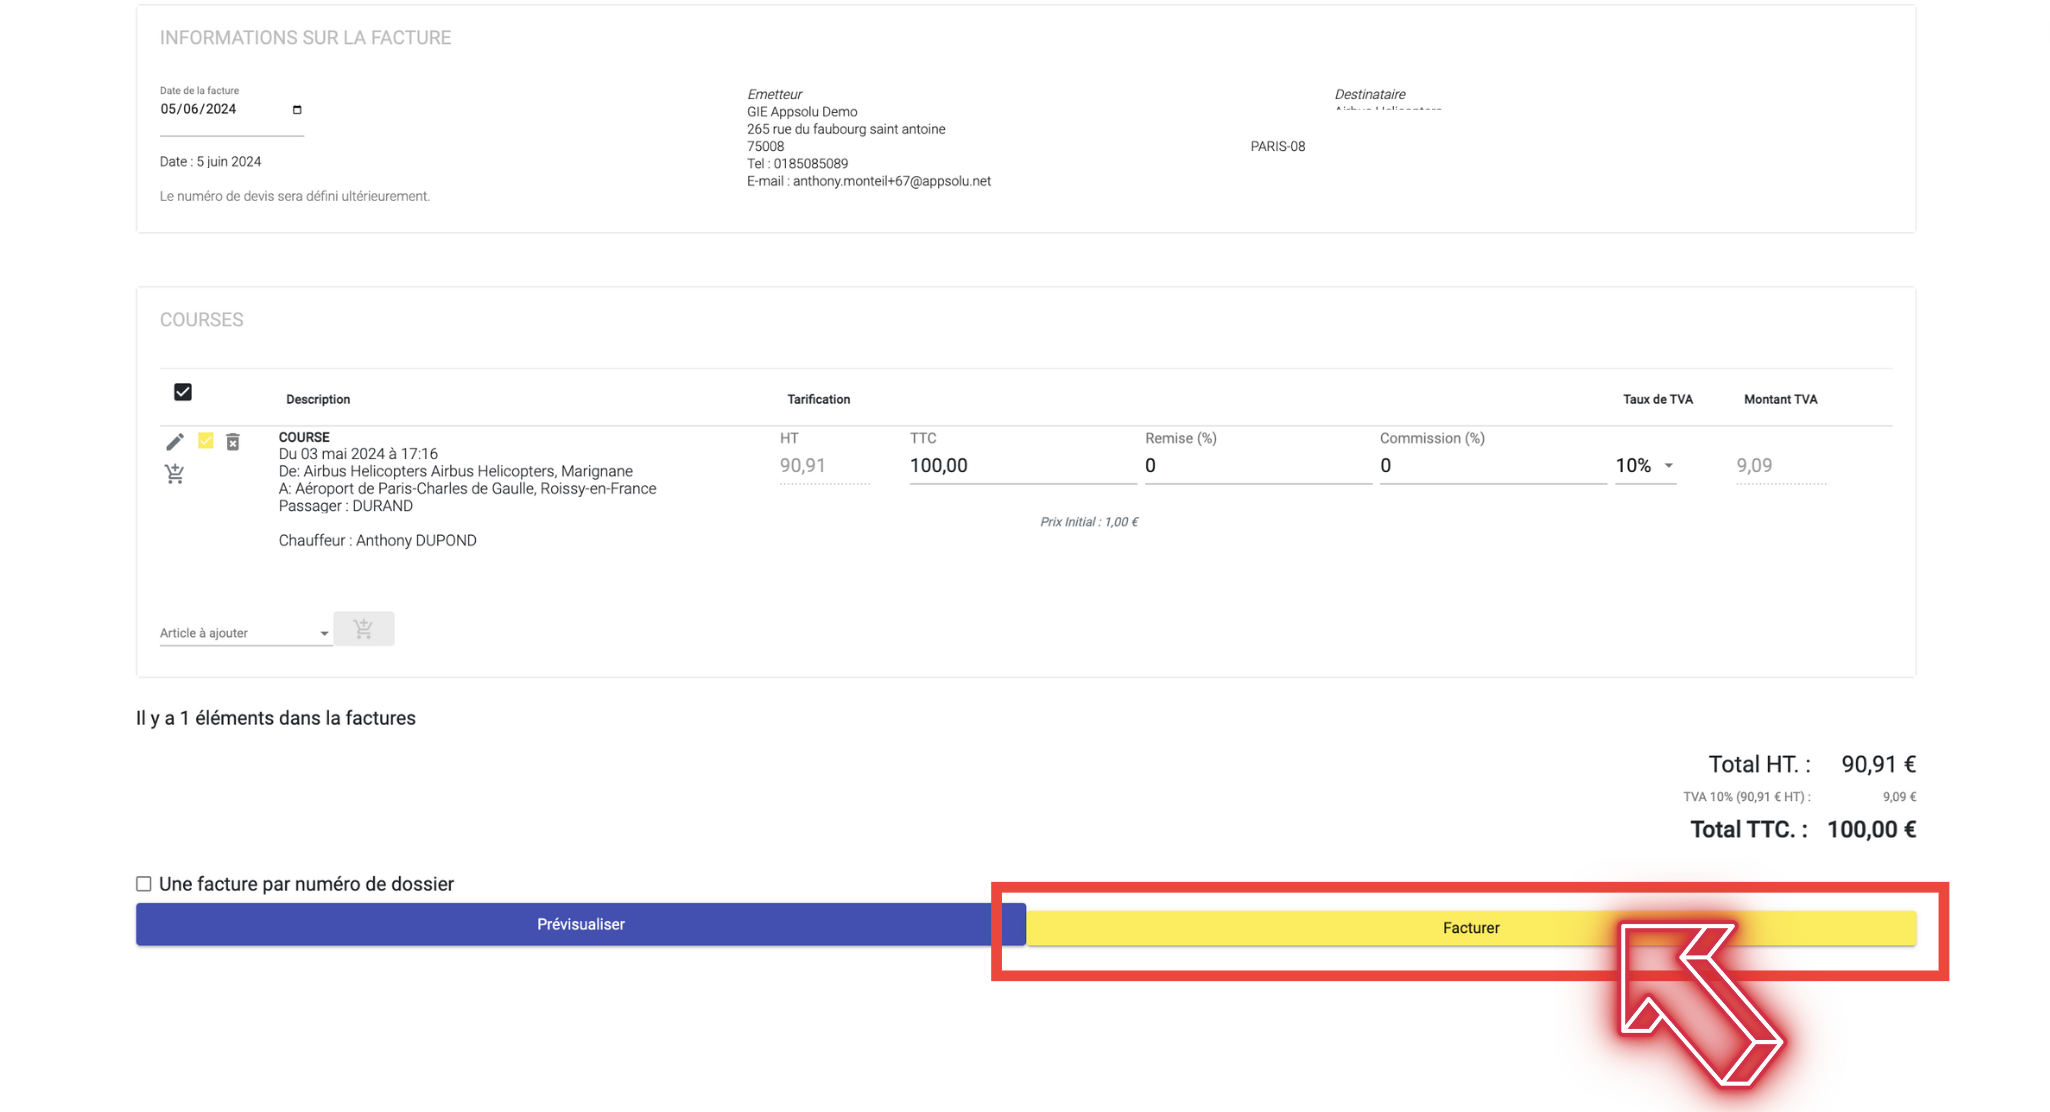
Task: Click the Description column header
Action: tap(318, 400)
